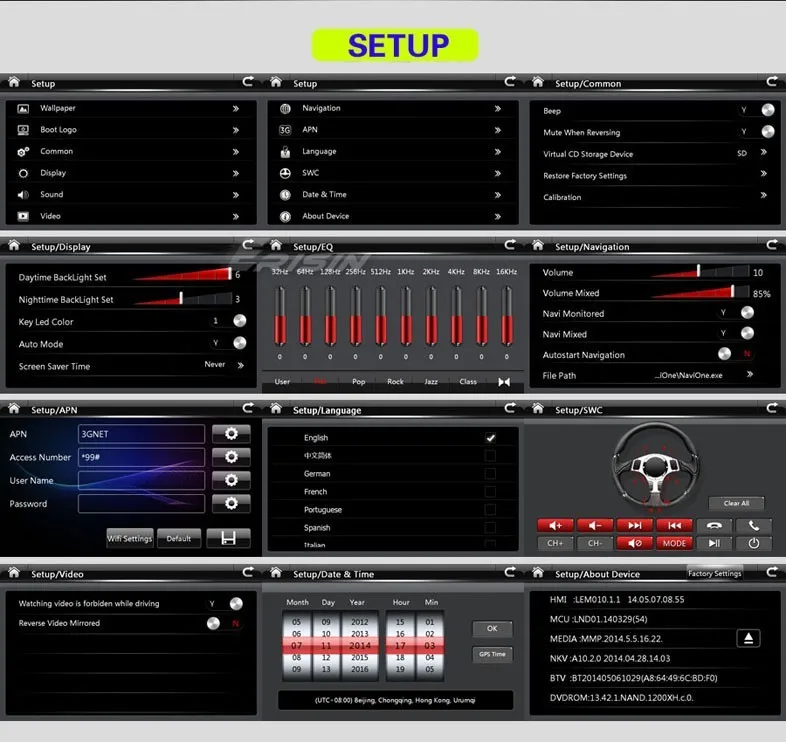Click Default button in APN panel
The image size is (786, 742).
point(178,538)
